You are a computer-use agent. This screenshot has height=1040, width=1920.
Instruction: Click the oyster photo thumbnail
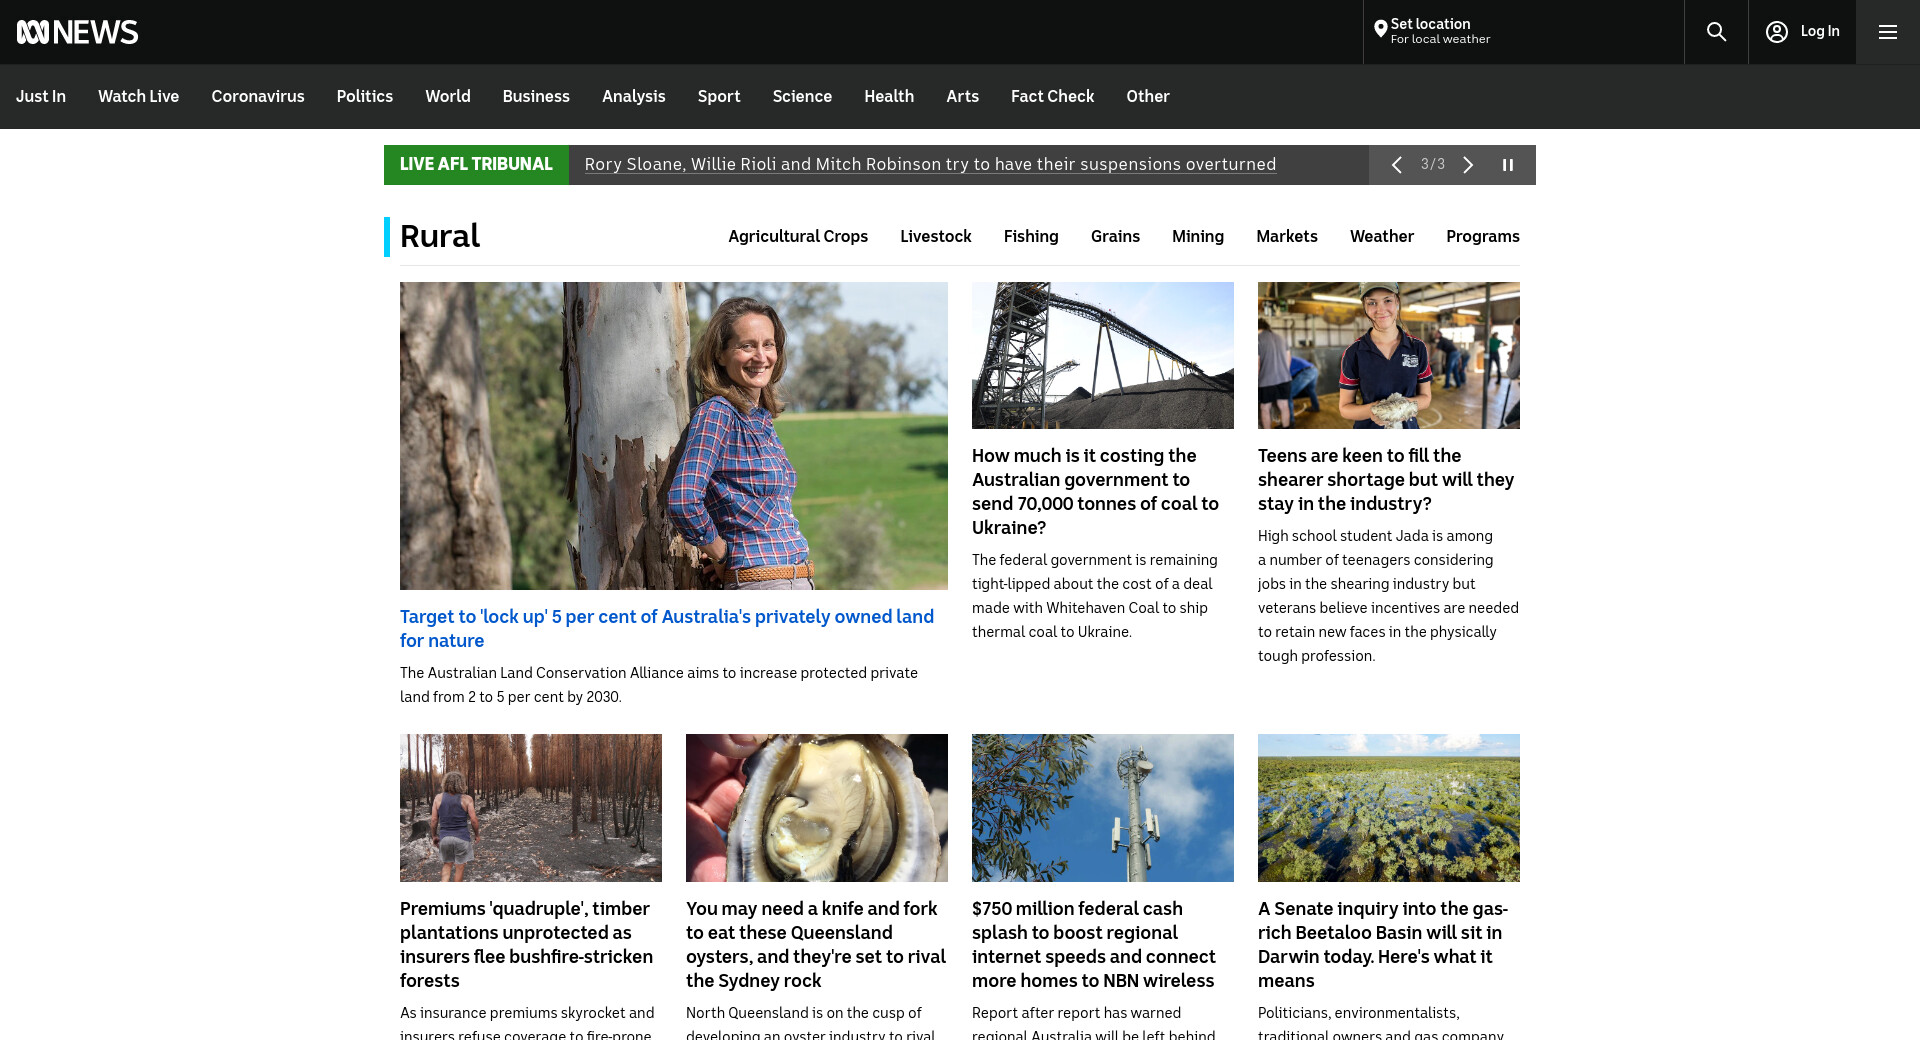coord(816,808)
